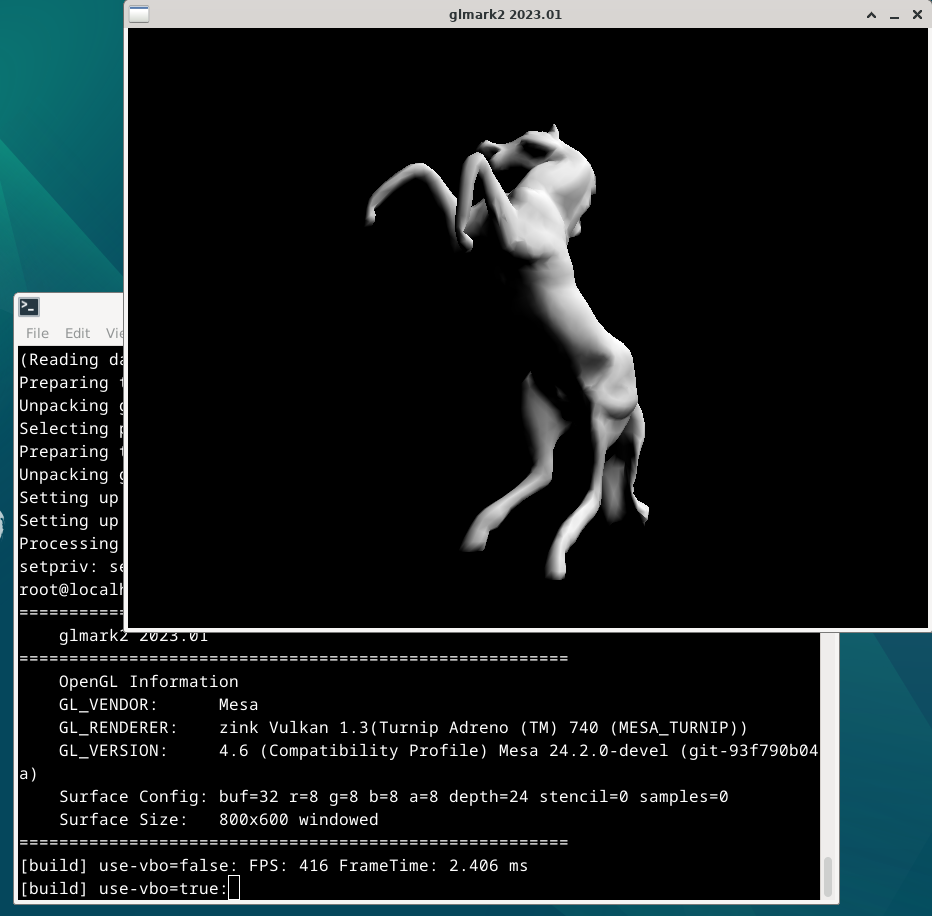Click the terminal window icon
Image resolution: width=932 pixels, height=916 pixels.
tap(29, 307)
